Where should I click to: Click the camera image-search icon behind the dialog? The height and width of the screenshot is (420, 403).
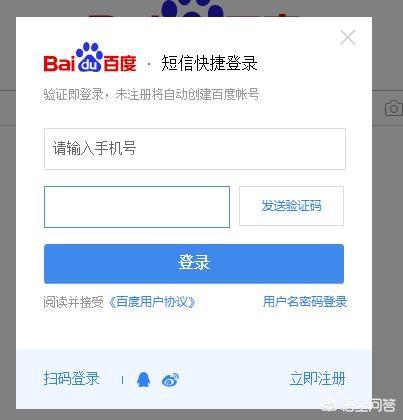393,108
